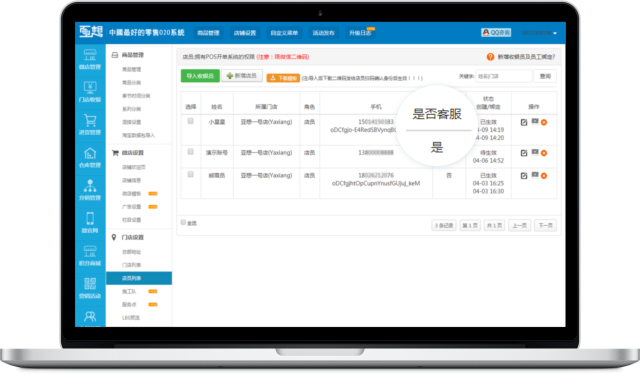Screen dimensions: 640x376
Task: Open the account dropdown arrow at top right
Action: pos(555,33)
